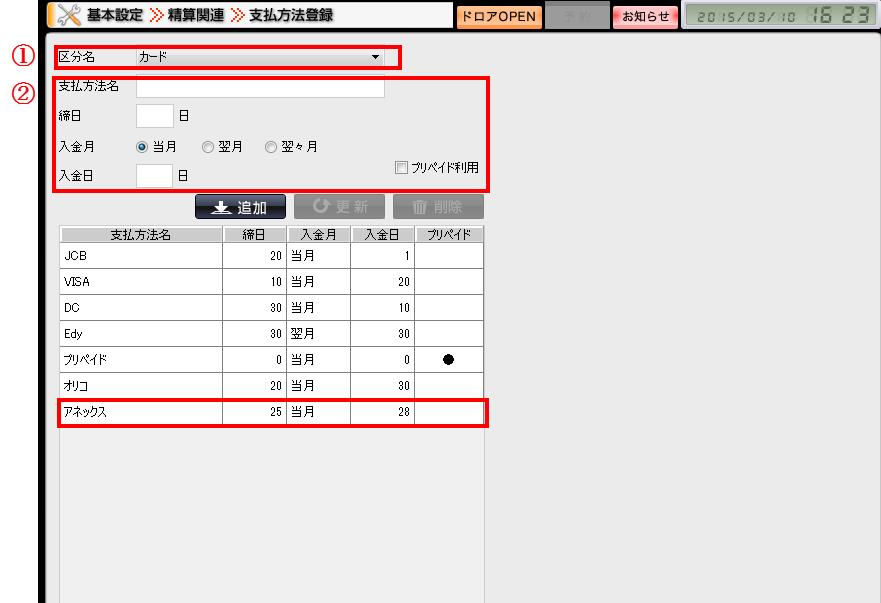Select the VISA payment method row
This screenshot has height=603, width=881.
[x=140, y=282]
